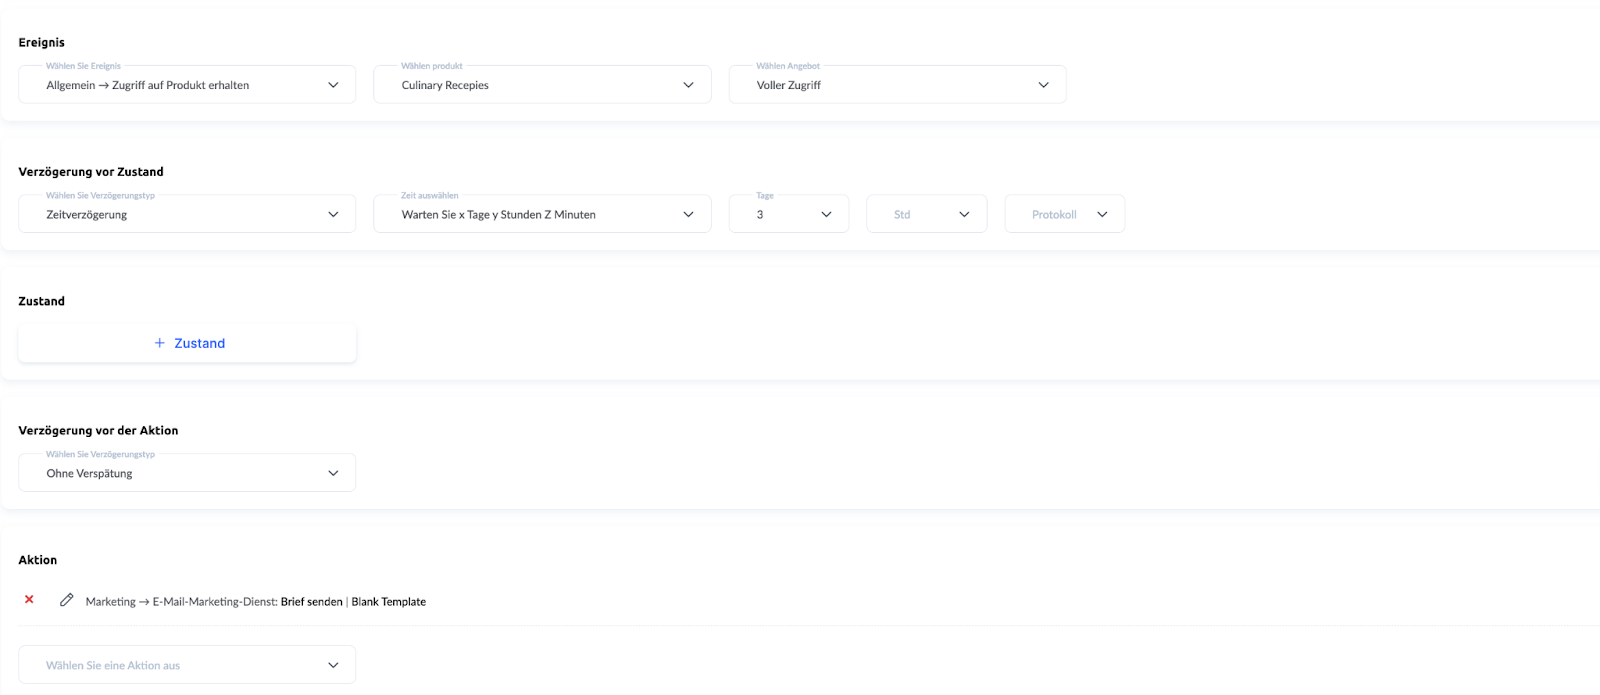Image resolution: width=1600 pixels, height=695 pixels.
Task: Click chevron arrow in Ohne Verspätung field
Action: point(333,473)
